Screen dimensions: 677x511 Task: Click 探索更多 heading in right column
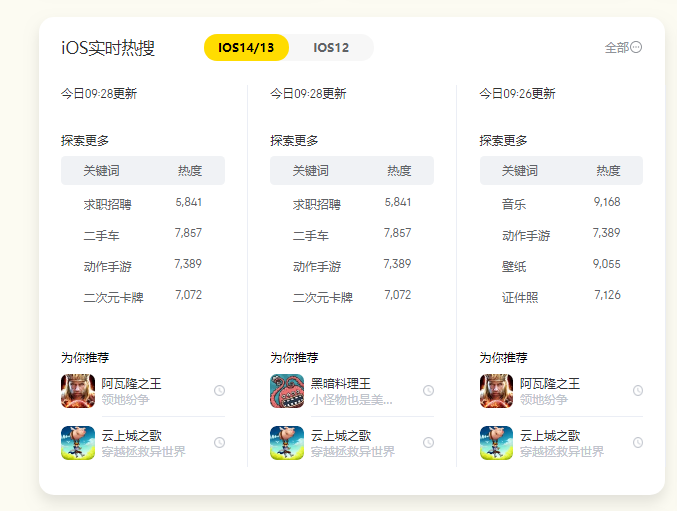[x=503, y=140]
